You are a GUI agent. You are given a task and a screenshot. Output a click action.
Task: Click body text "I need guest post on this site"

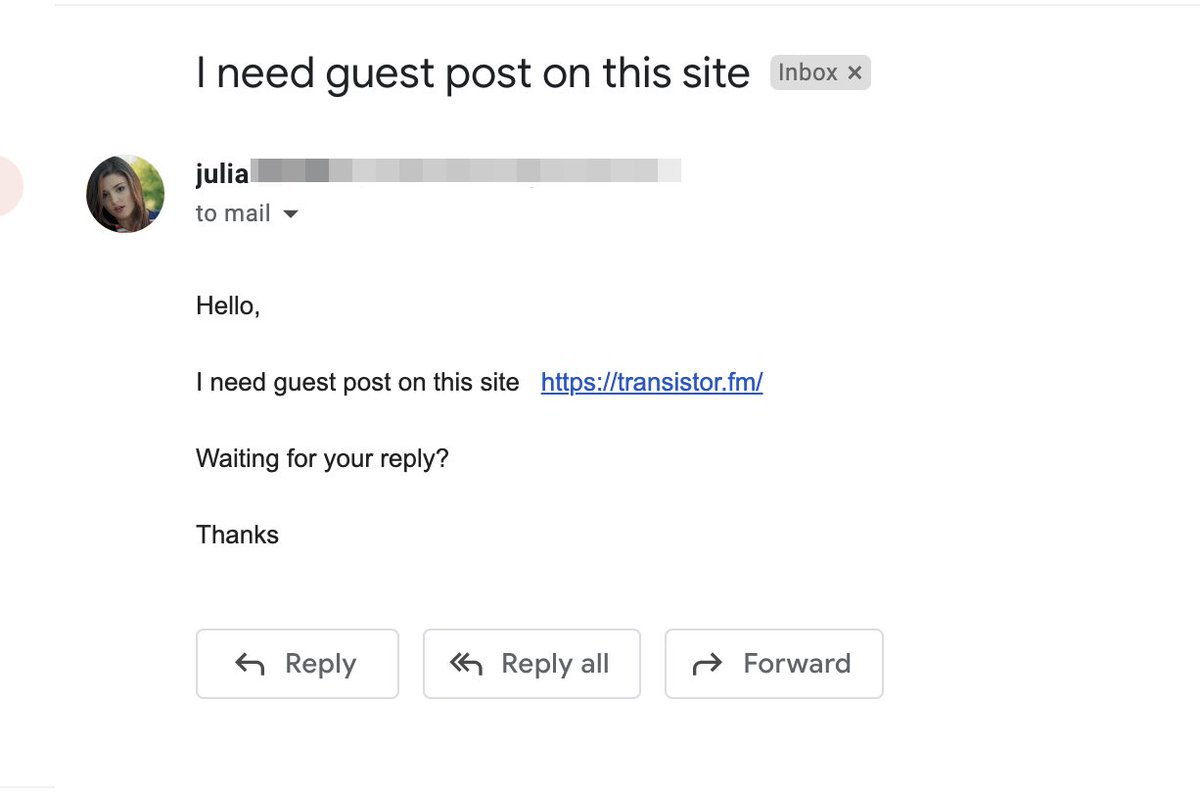tap(357, 382)
